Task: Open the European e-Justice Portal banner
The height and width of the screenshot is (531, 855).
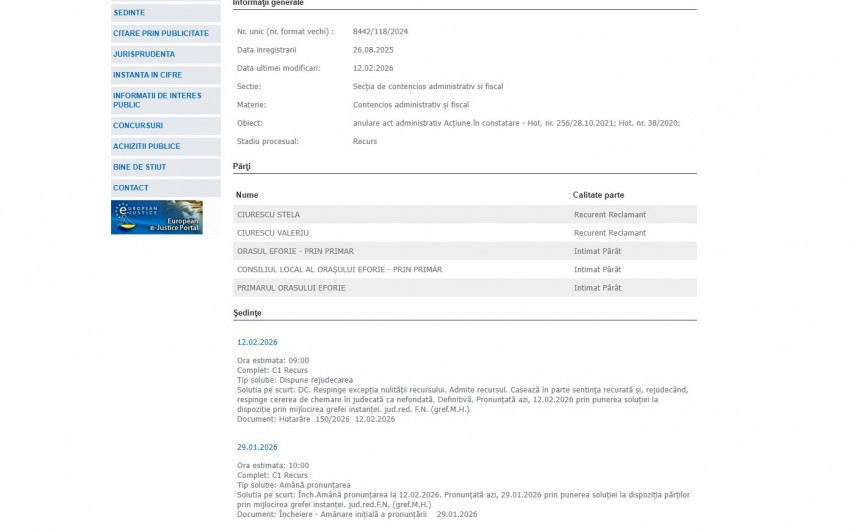Action: 157,217
